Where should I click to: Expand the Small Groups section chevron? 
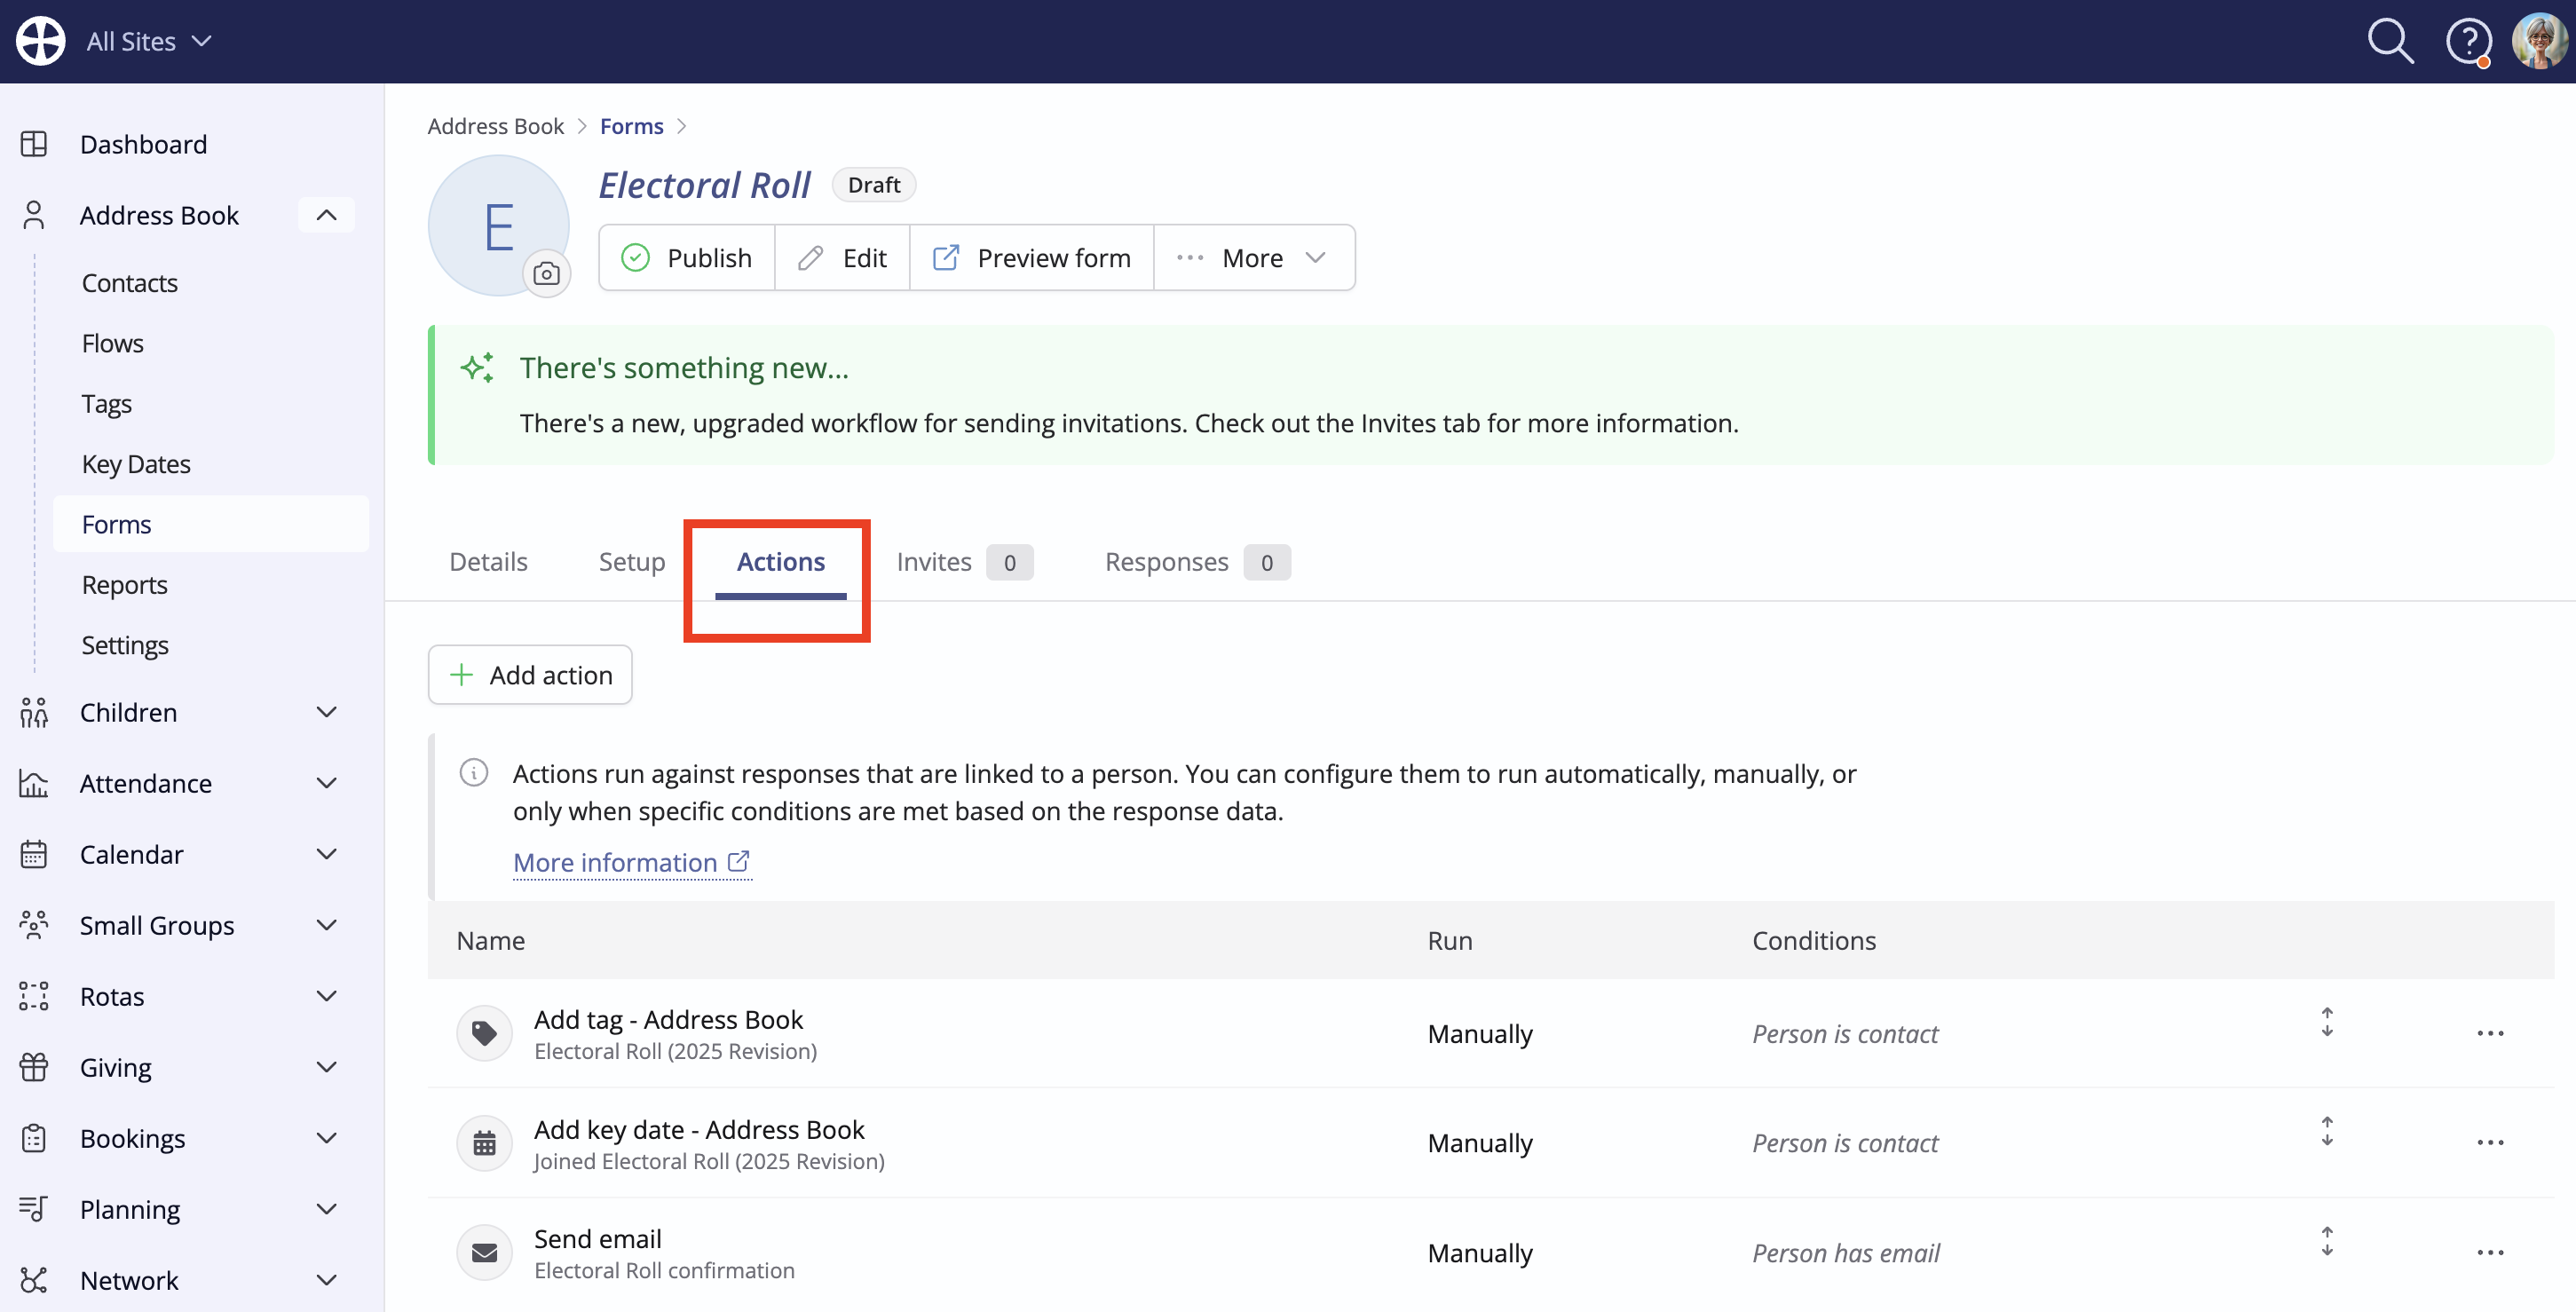click(326, 925)
